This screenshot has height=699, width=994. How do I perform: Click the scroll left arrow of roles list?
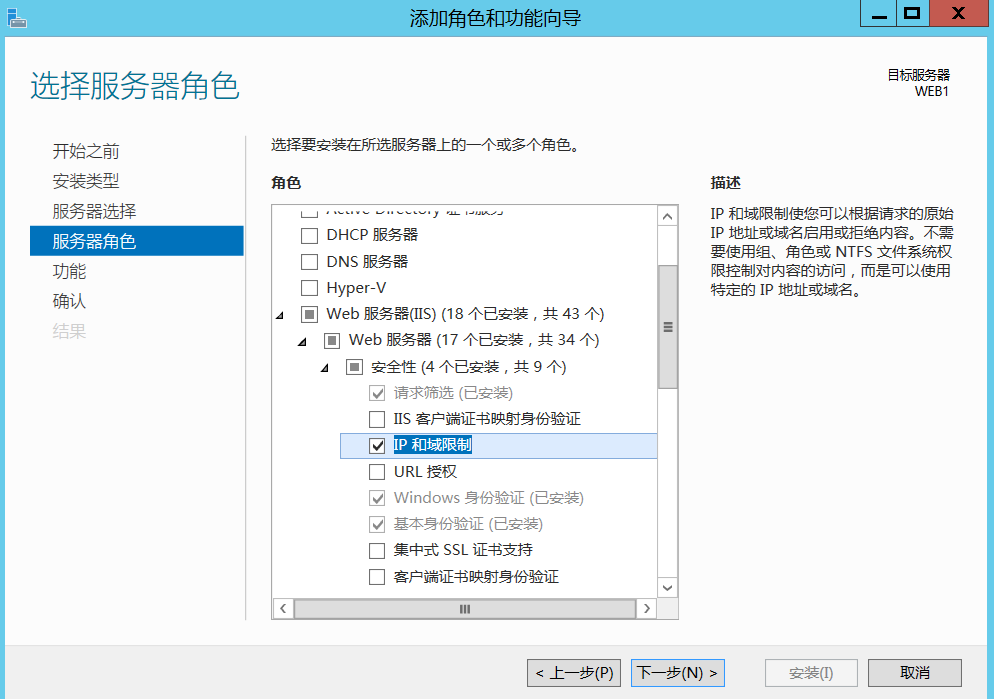(x=283, y=608)
